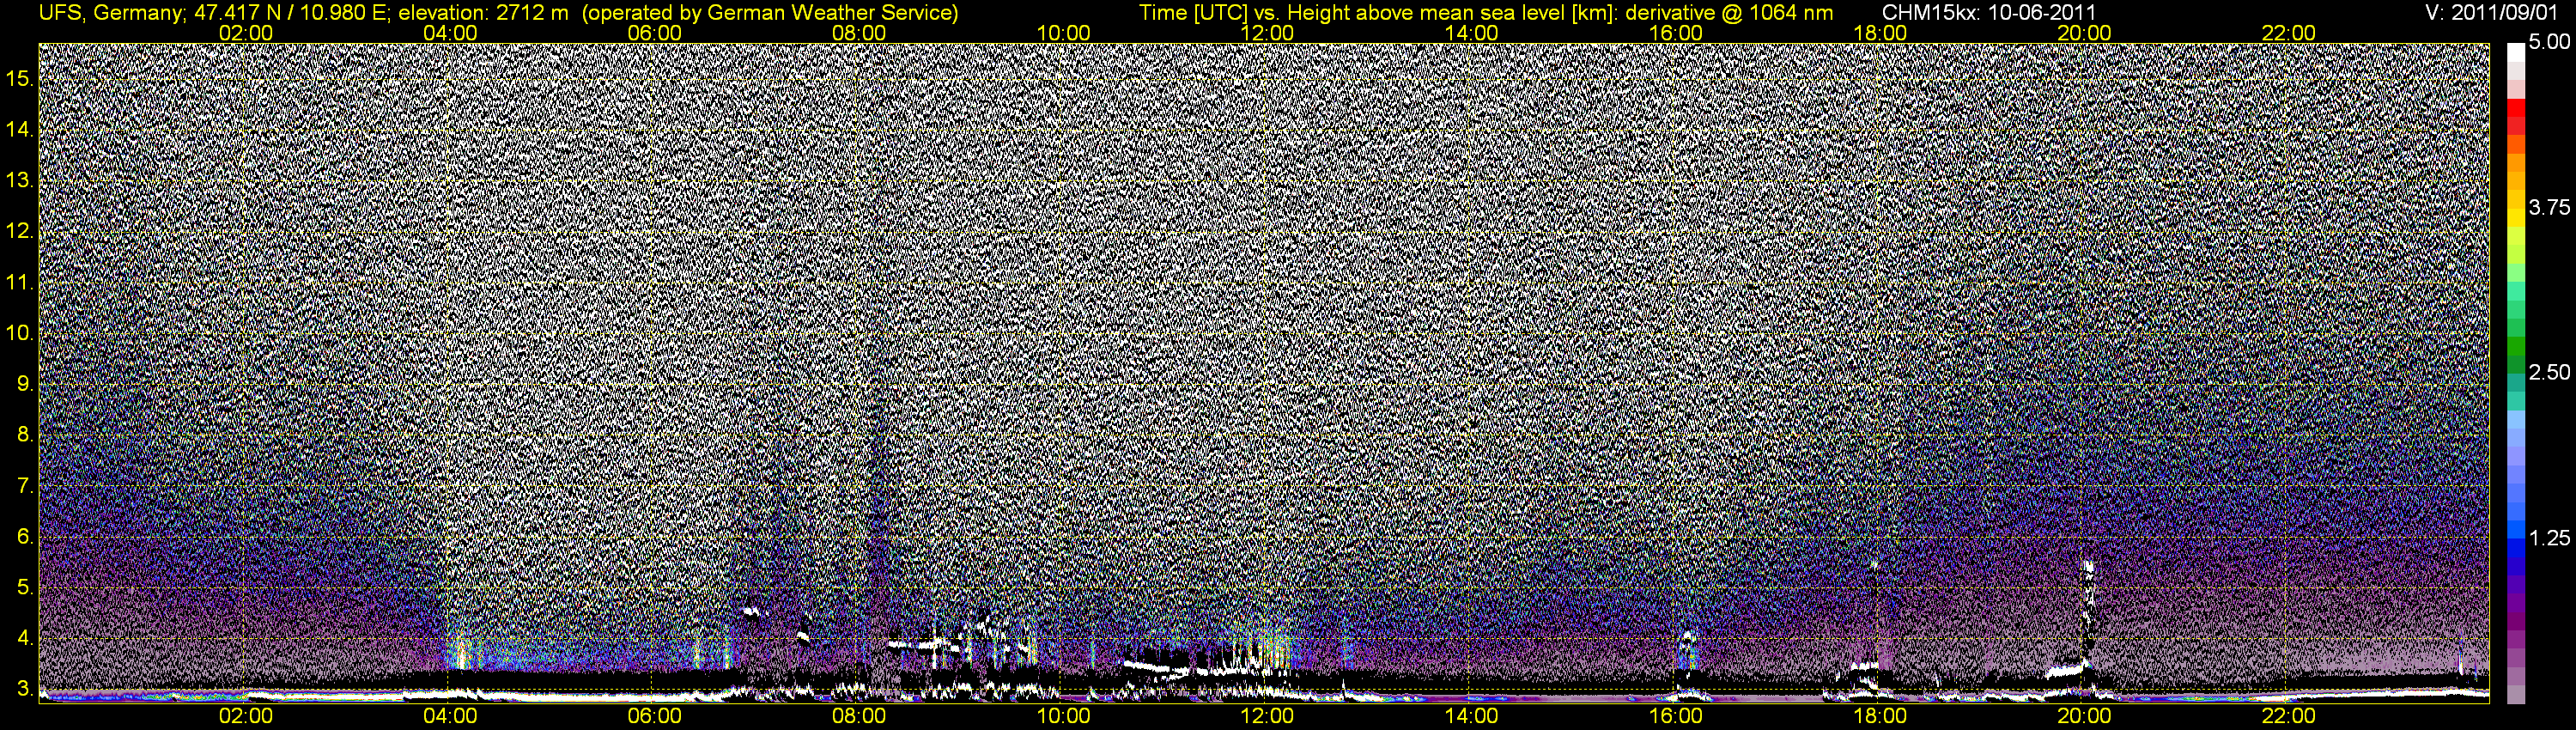2576x730 pixels.
Task: Click the 9 km height axis label
Action: (25, 383)
